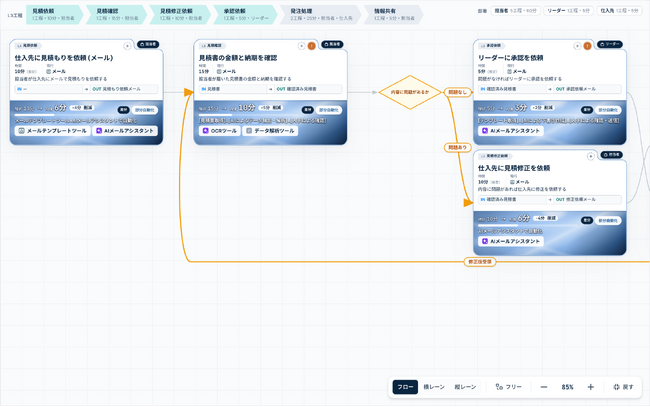Click dark pill beside 部分自動化 on 仕入先に見積もりを依頼 card
The height and width of the screenshot is (407, 650).
(124, 110)
